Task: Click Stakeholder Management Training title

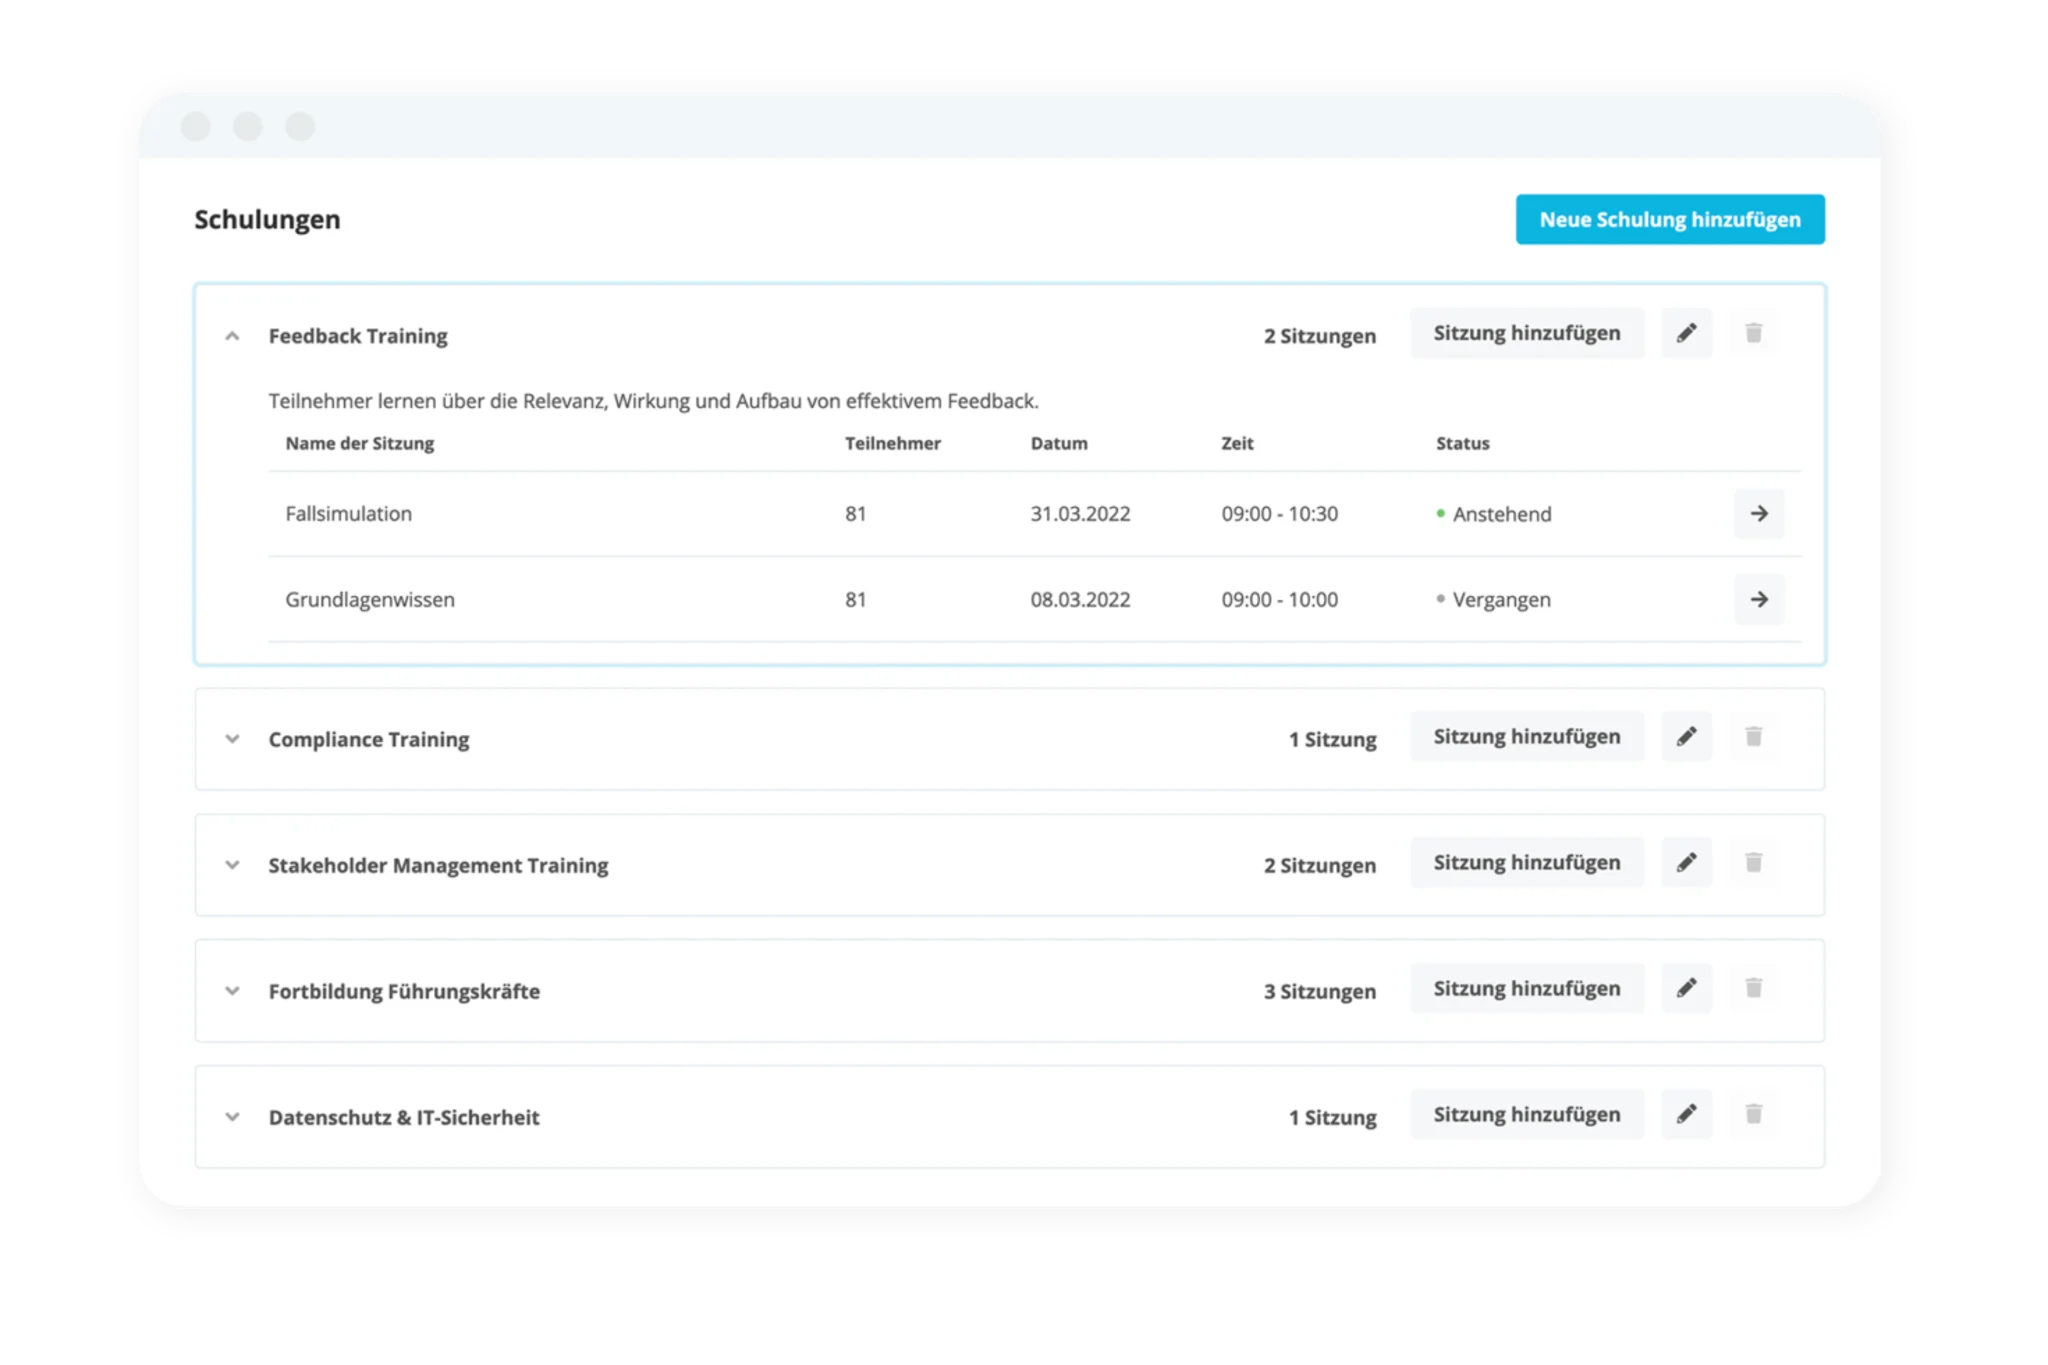Action: tap(438, 865)
